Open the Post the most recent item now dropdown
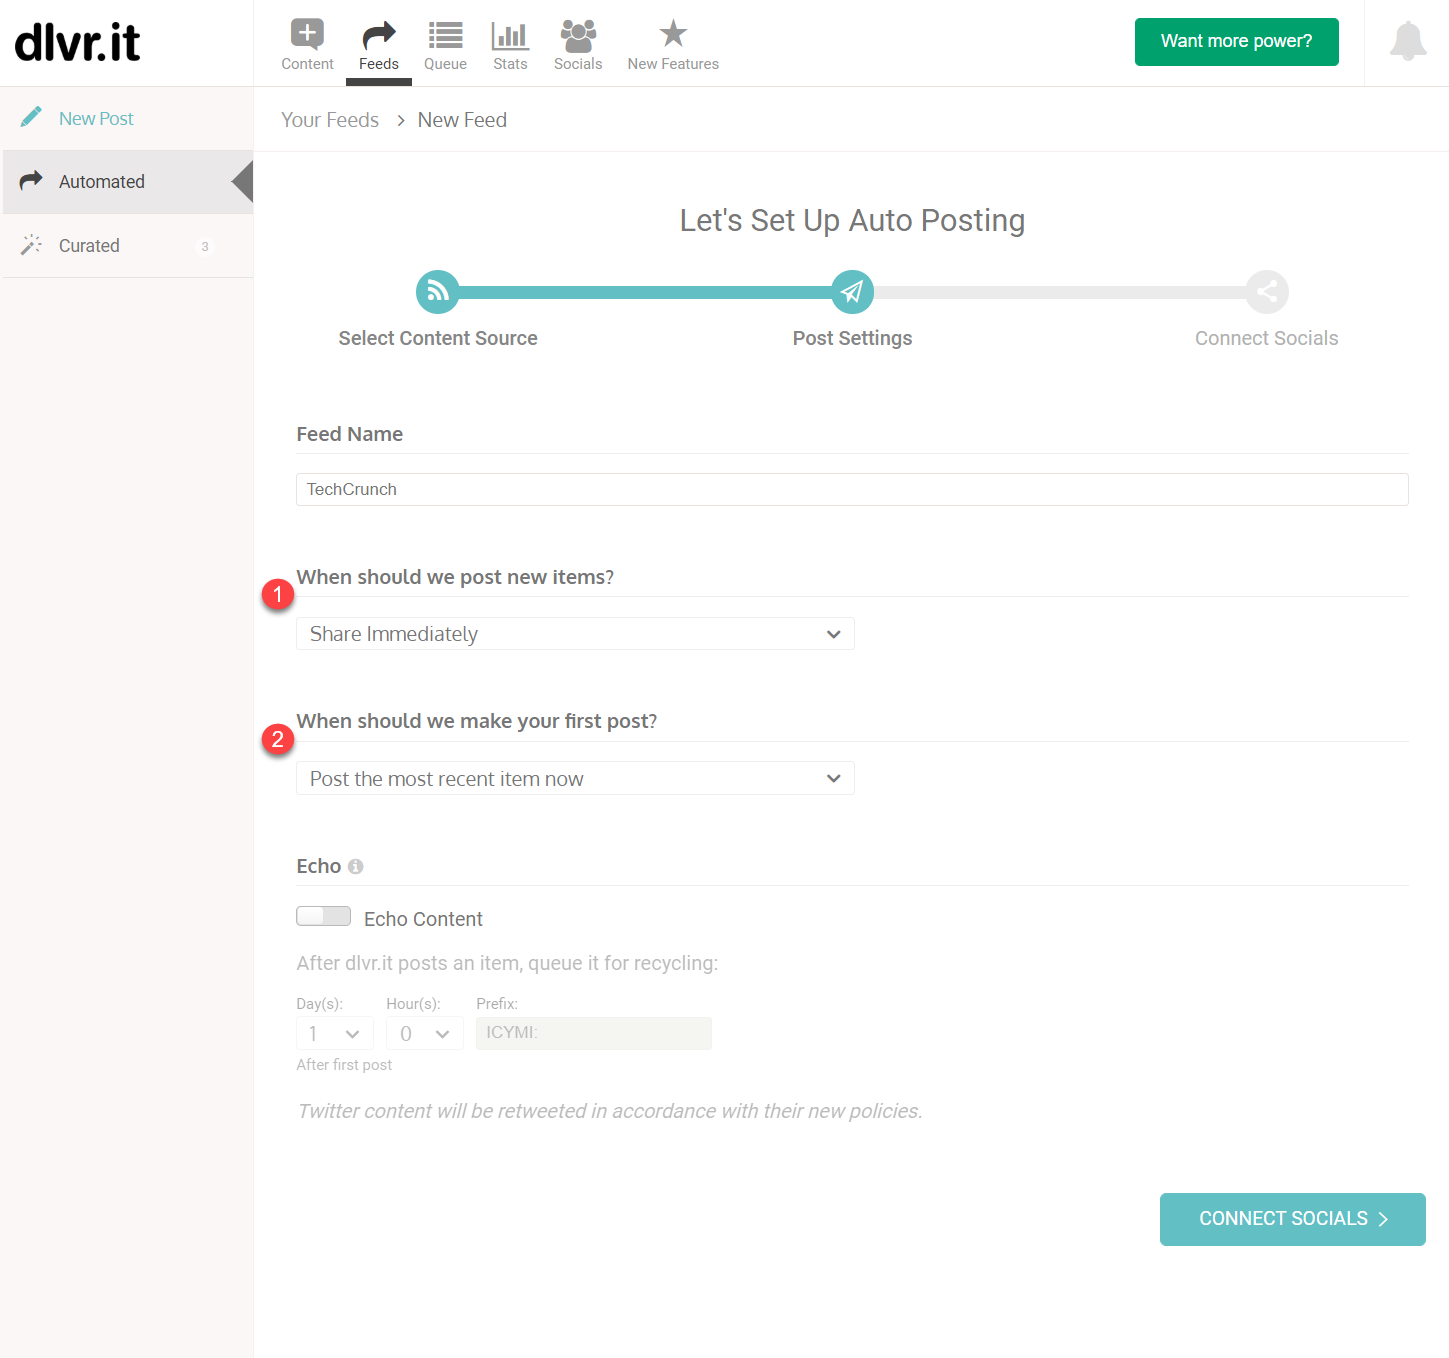This screenshot has height=1358, width=1449. [575, 778]
